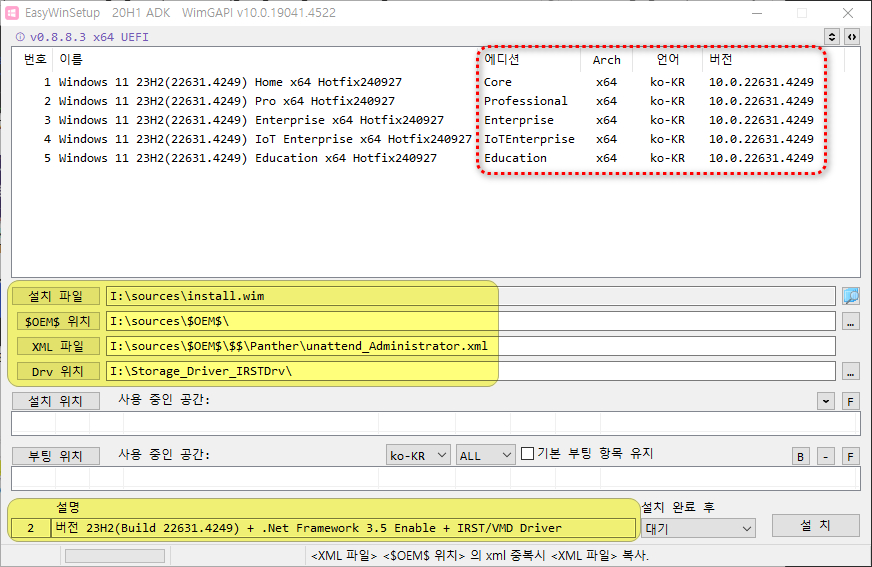The image size is (872, 567).
Task: Click the XML file path input field
Action: 470,346
